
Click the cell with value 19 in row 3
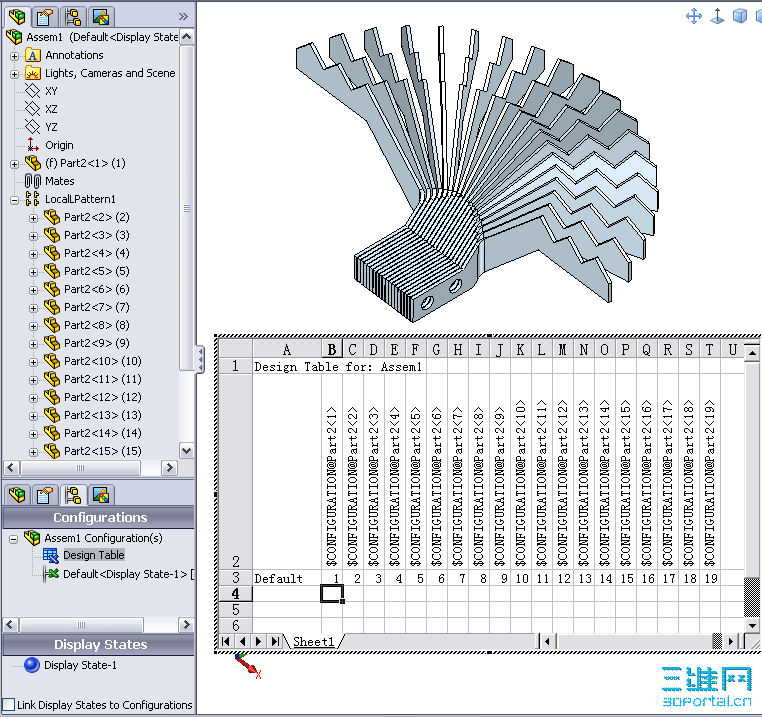click(710, 578)
